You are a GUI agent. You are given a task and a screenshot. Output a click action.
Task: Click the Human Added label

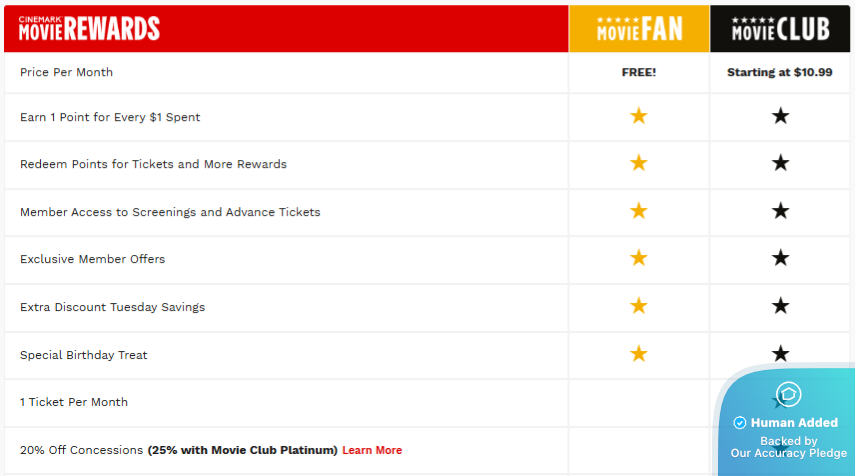pos(794,423)
